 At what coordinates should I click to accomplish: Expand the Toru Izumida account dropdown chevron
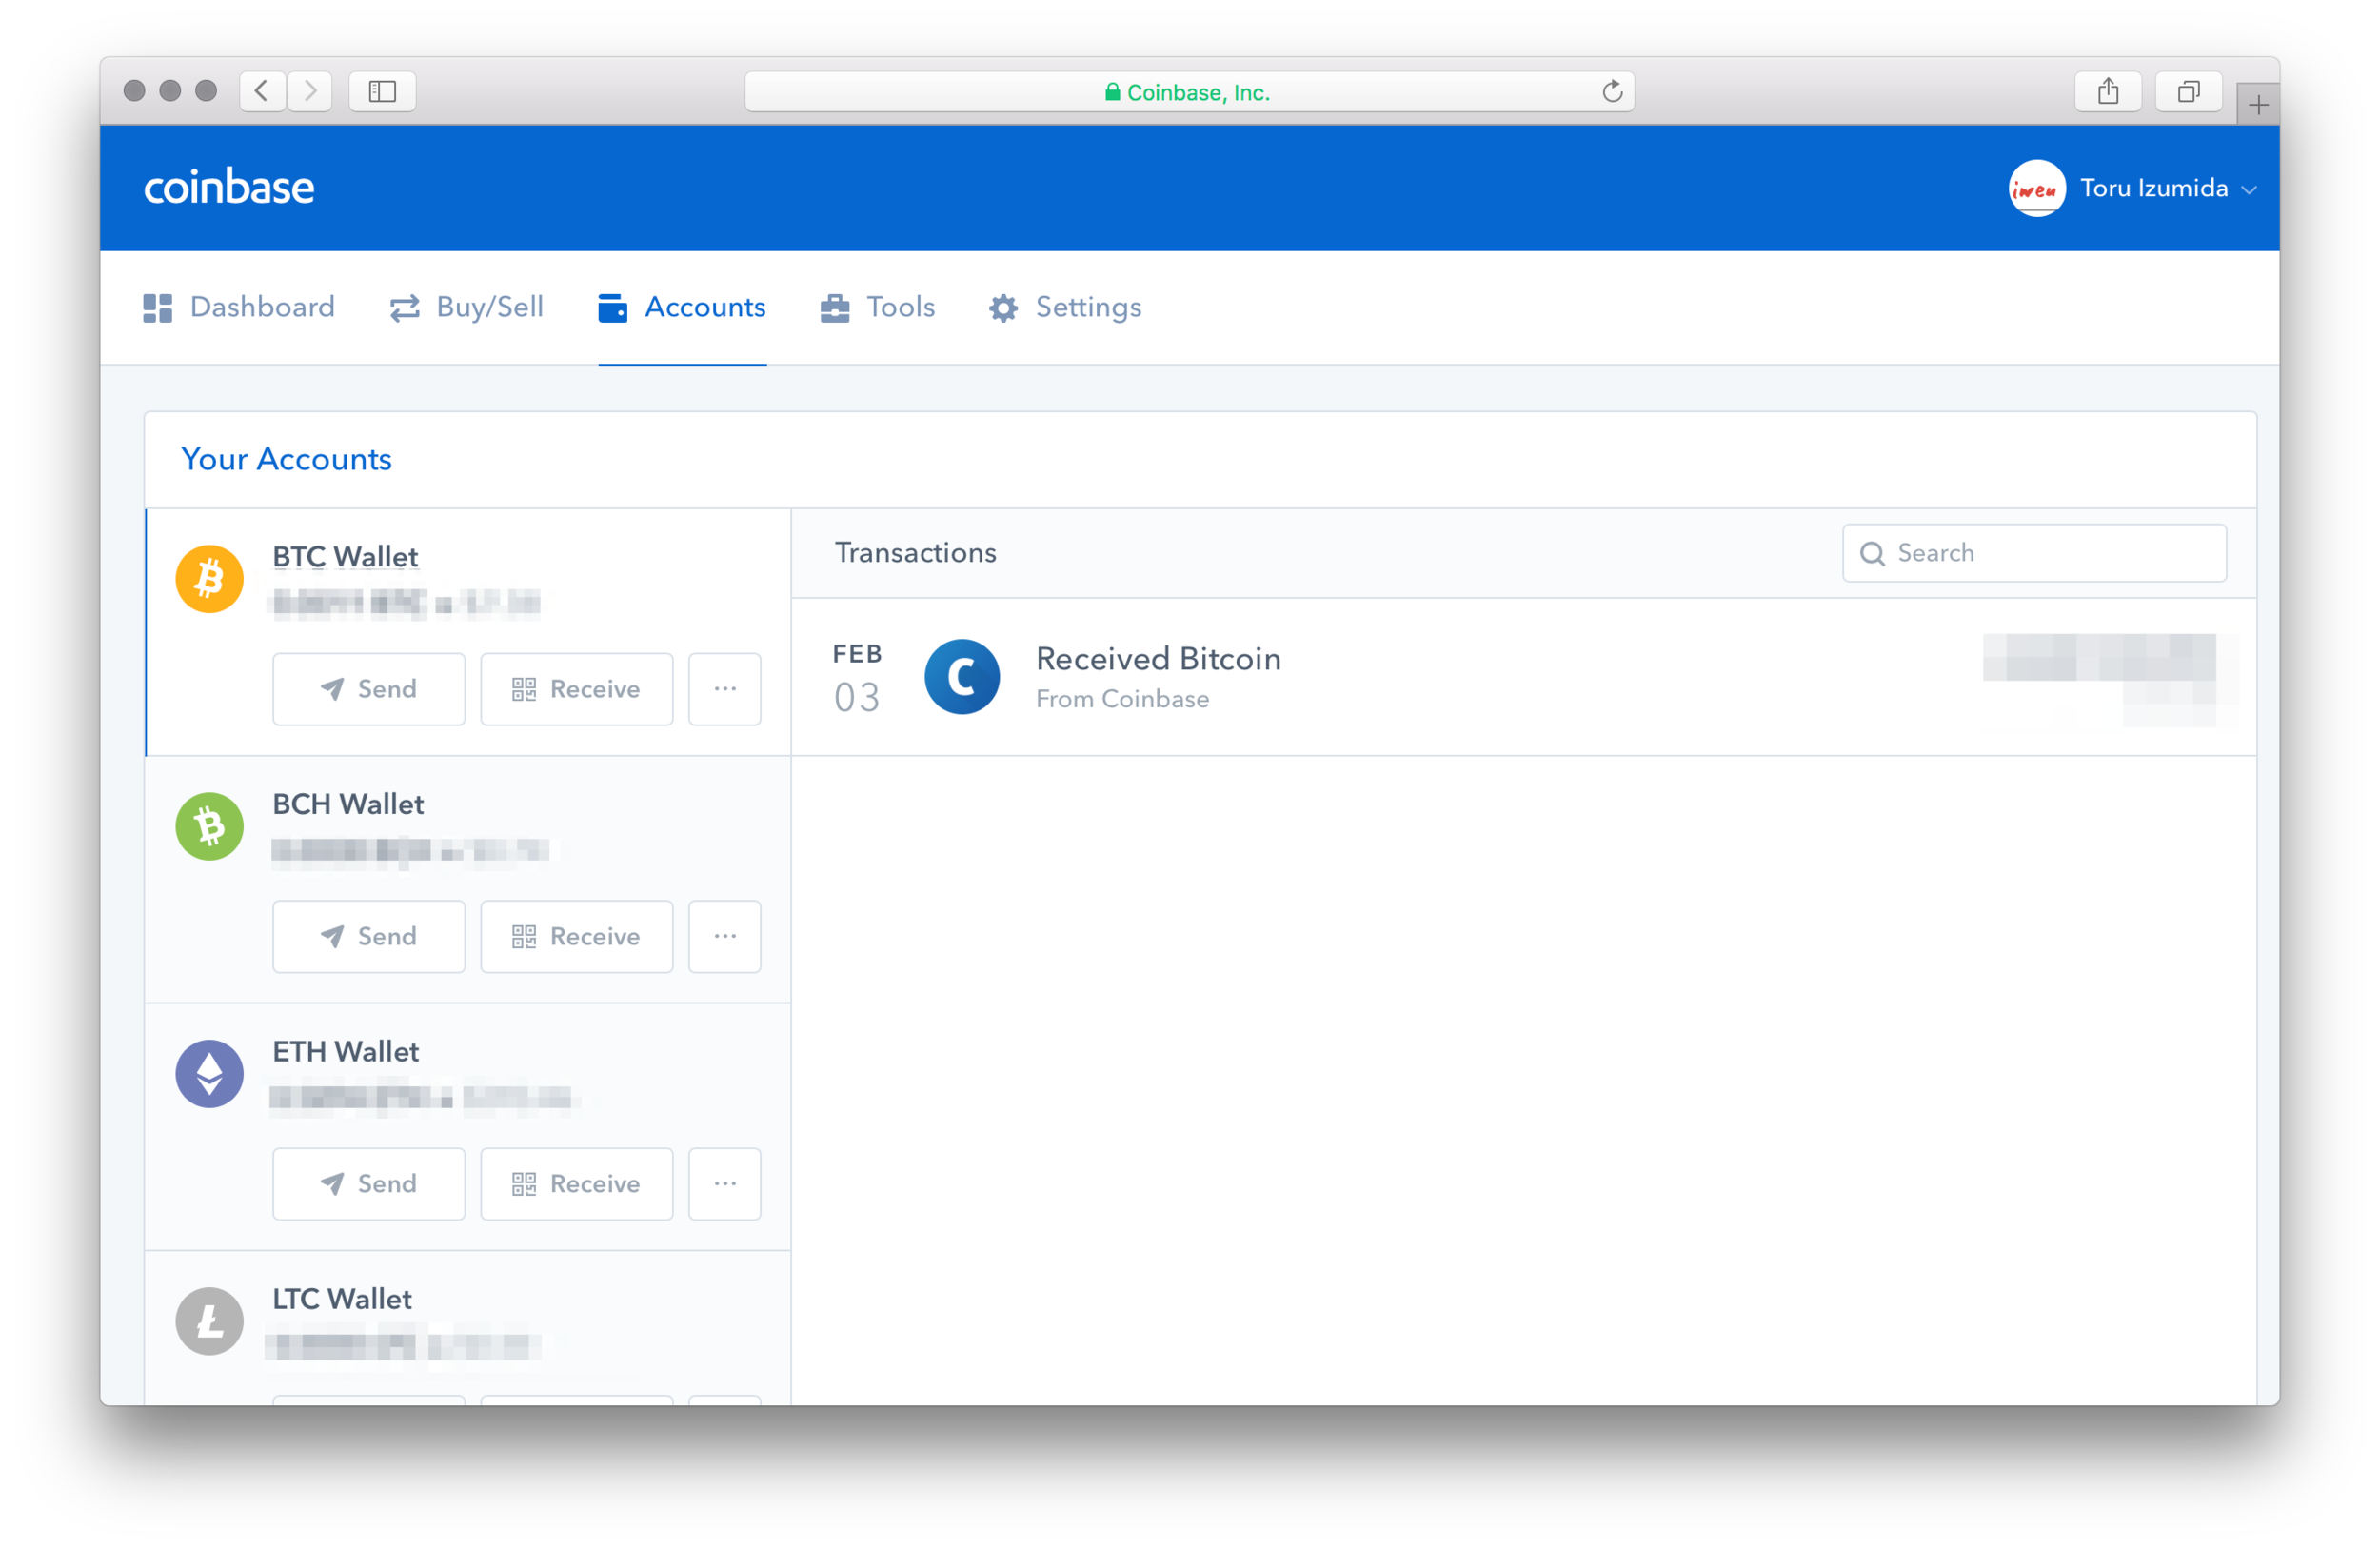(2248, 190)
